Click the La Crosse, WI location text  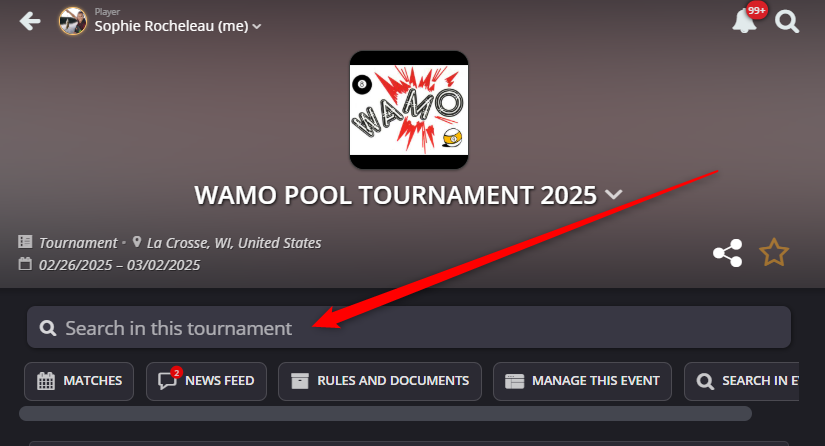[234, 243]
